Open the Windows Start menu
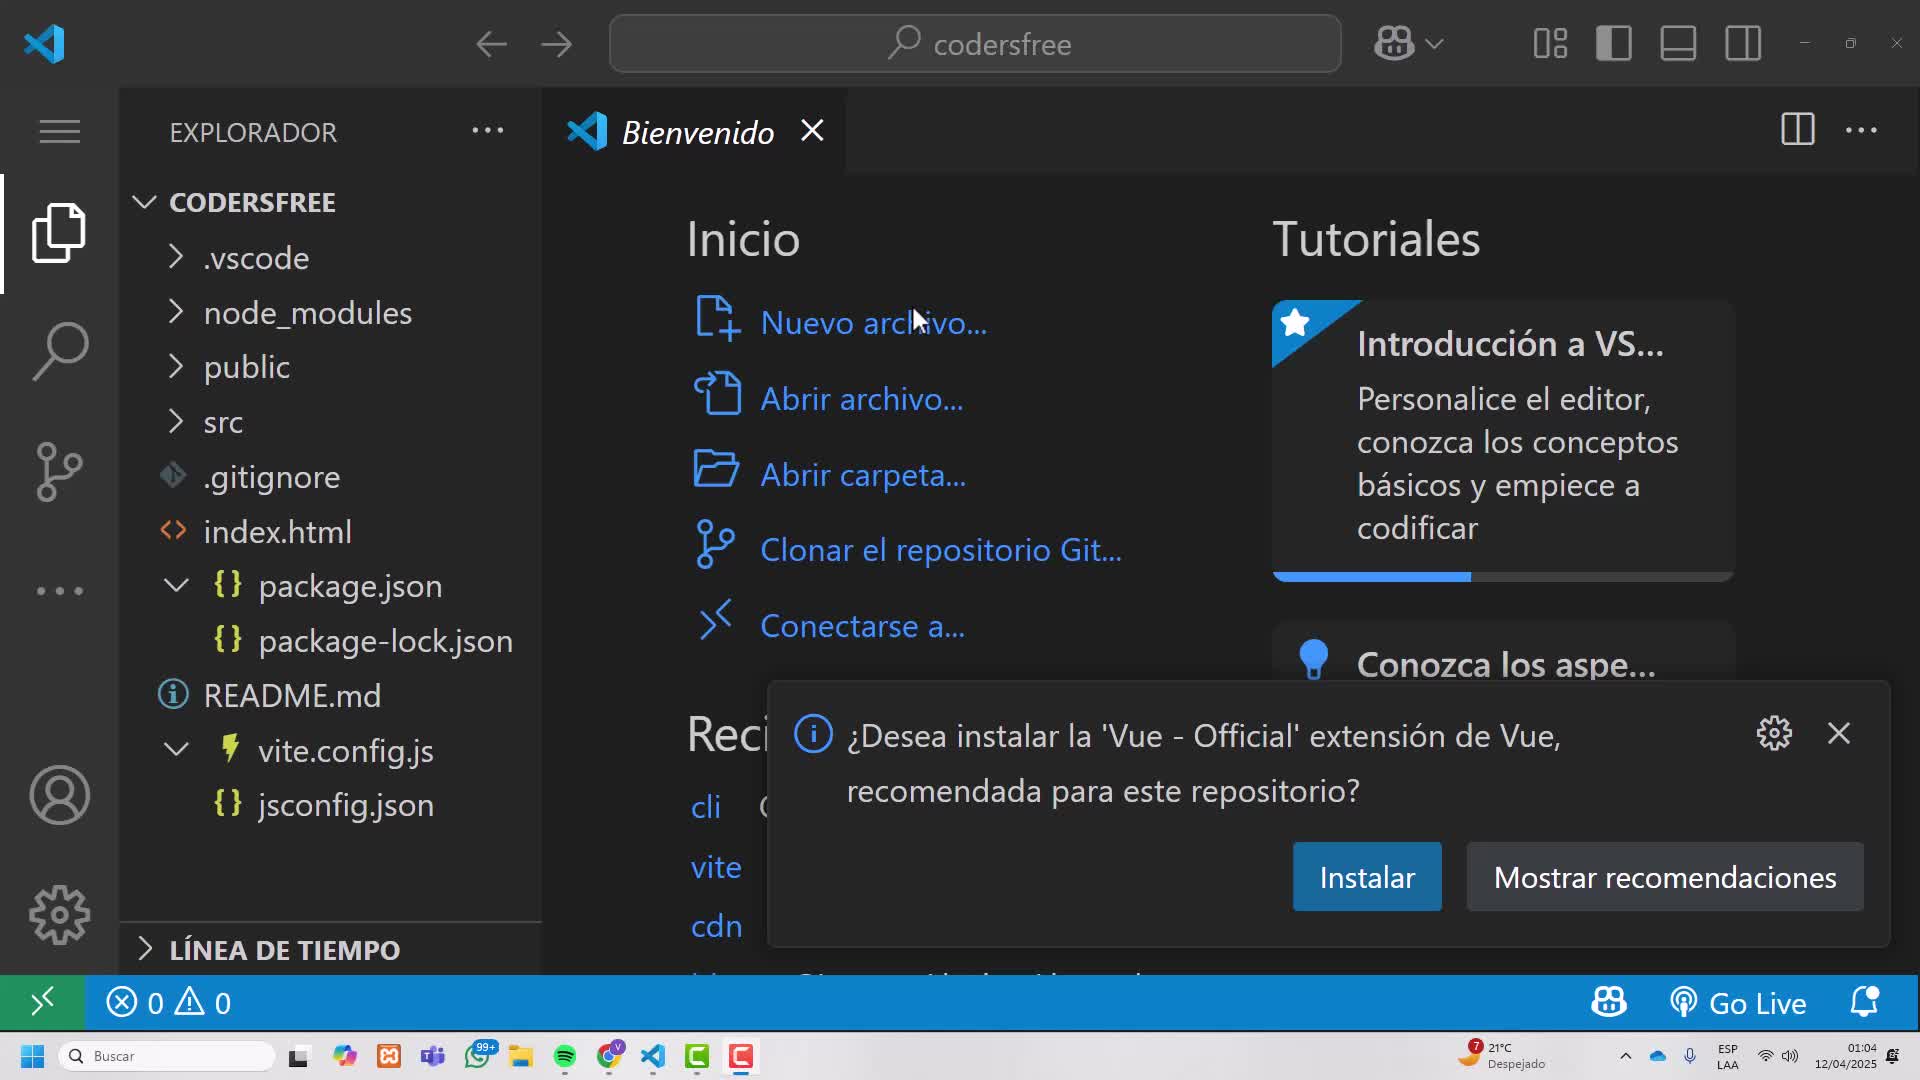Viewport: 1920px width, 1080px height. point(32,1056)
